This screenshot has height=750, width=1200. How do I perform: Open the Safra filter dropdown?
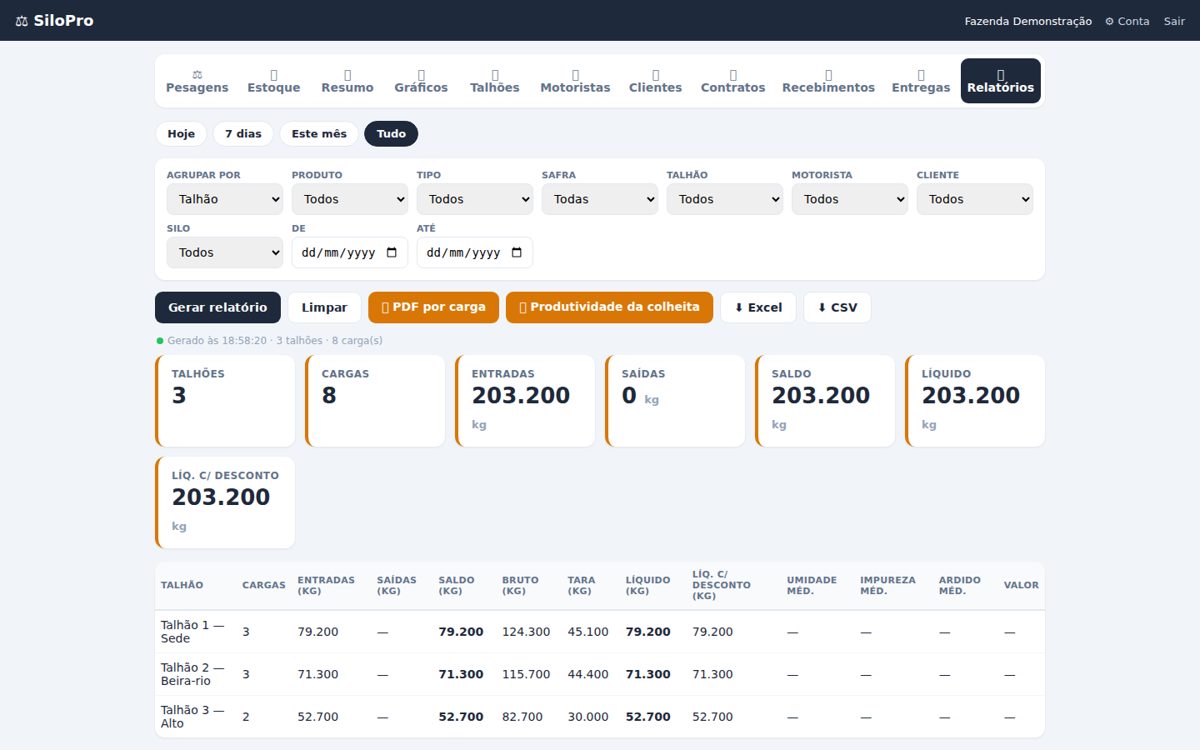coord(600,199)
